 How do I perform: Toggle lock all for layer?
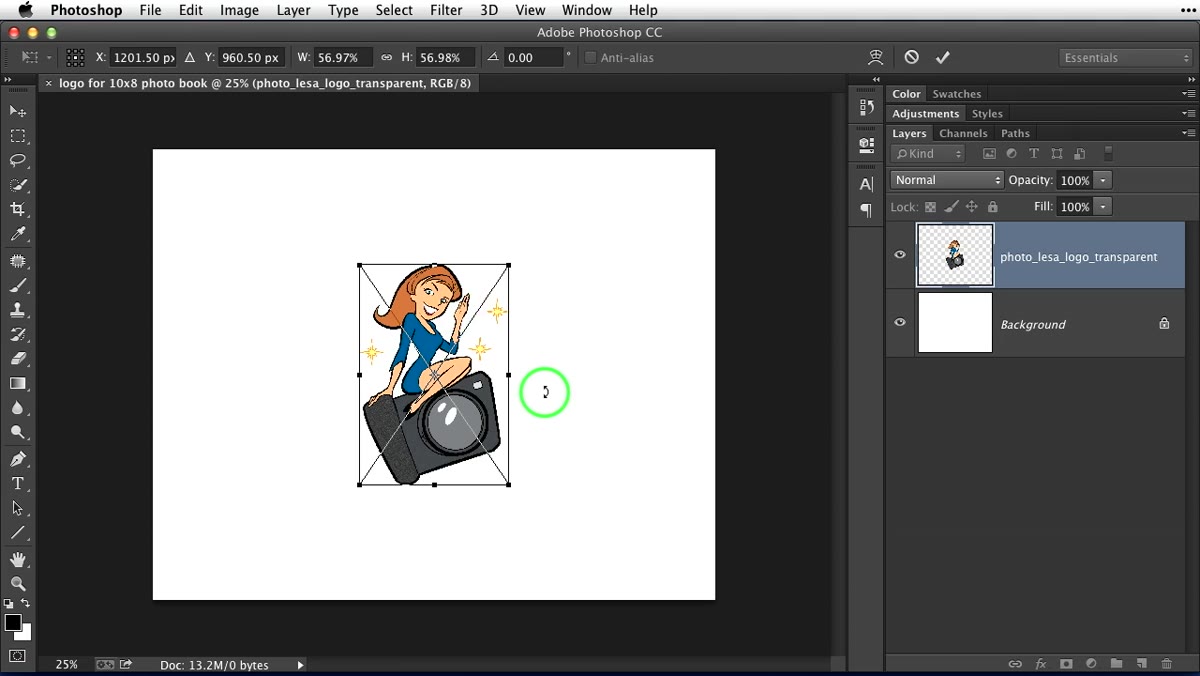click(992, 207)
